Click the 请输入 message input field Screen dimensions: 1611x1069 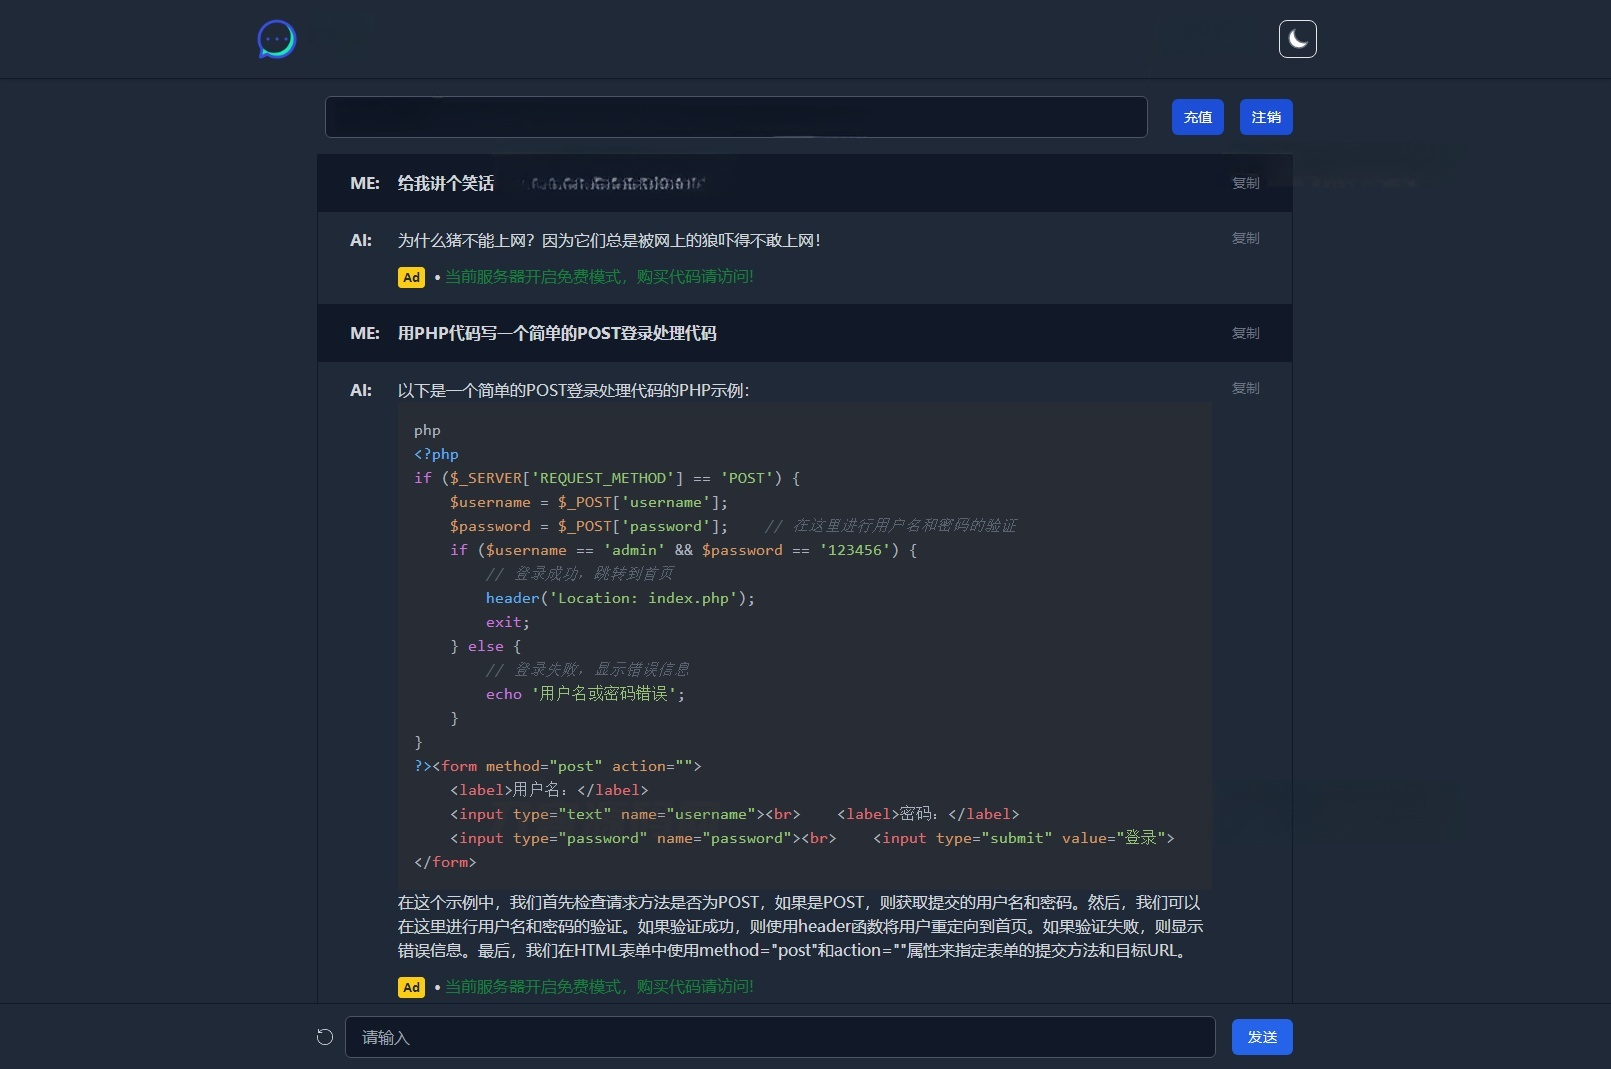780,1037
